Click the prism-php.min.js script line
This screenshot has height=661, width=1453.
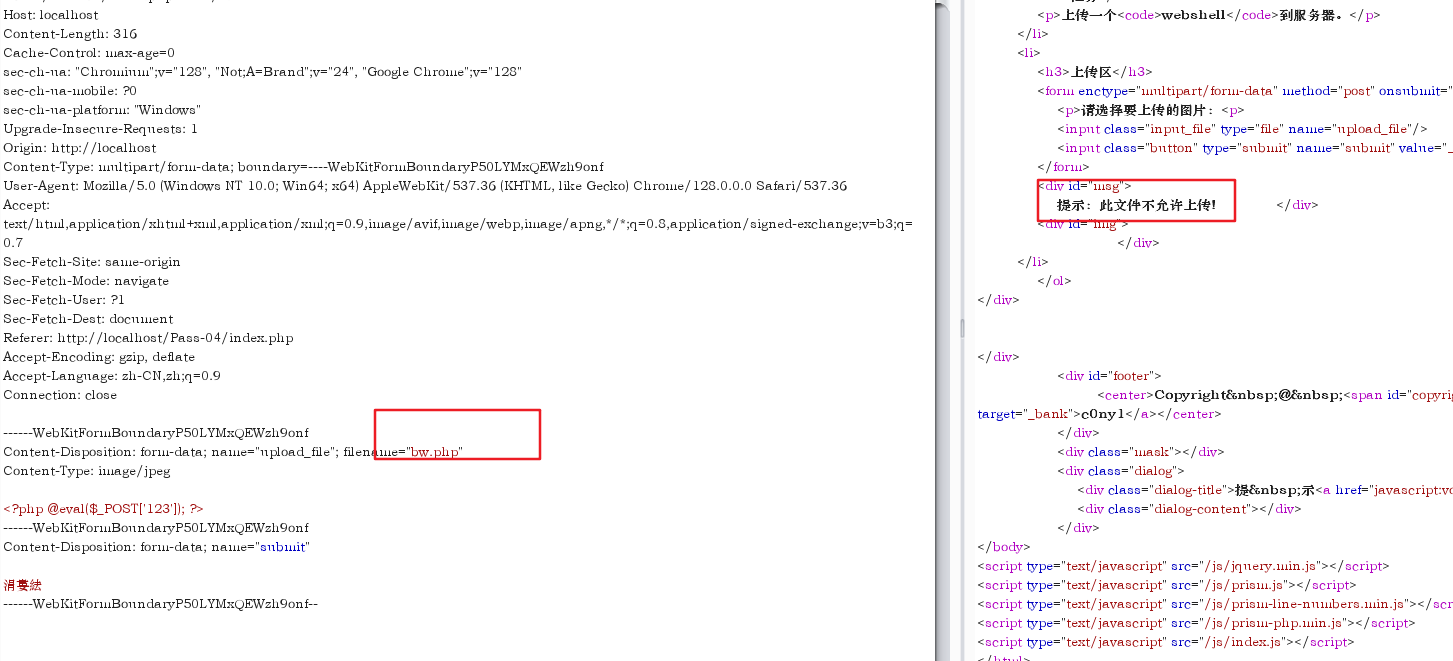(1196, 623)
